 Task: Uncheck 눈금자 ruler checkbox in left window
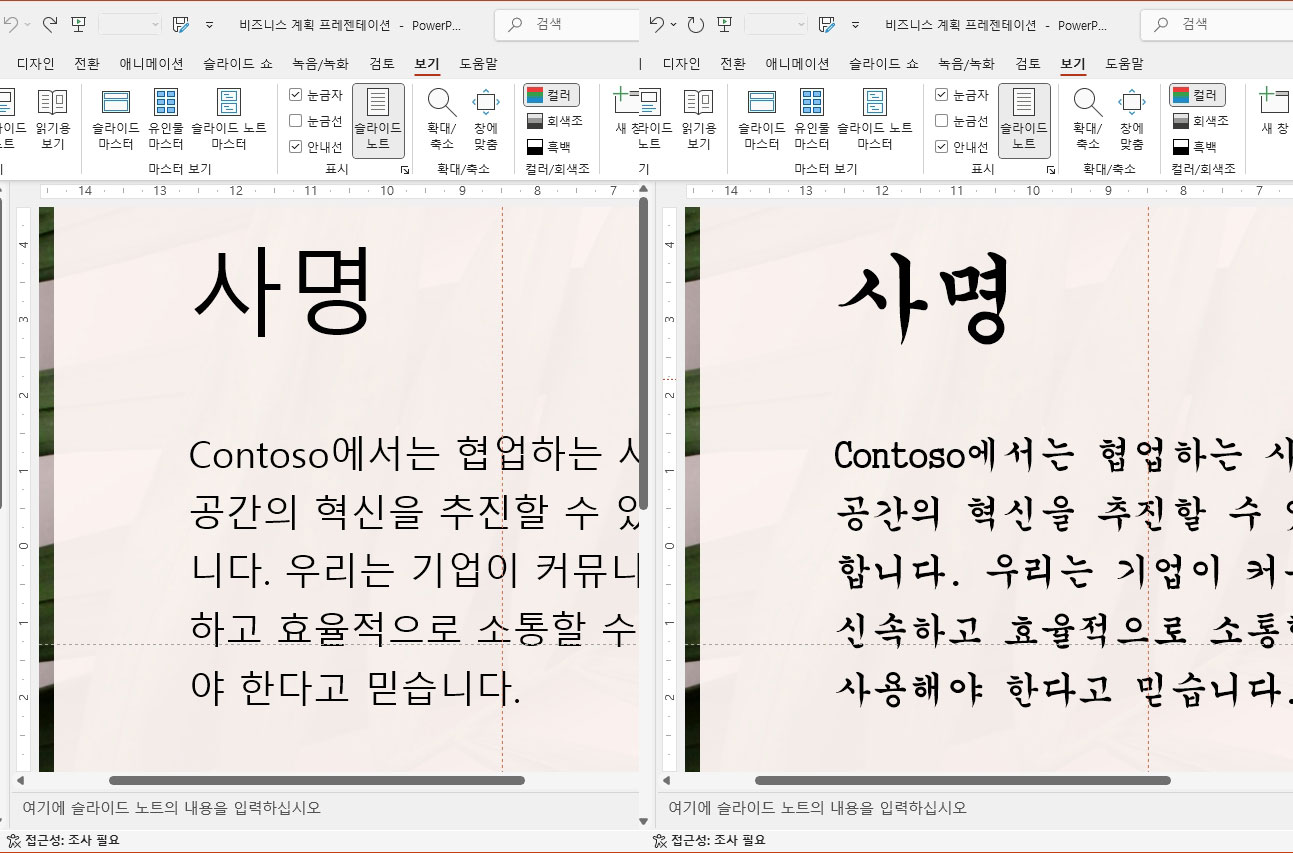[296, 95]
